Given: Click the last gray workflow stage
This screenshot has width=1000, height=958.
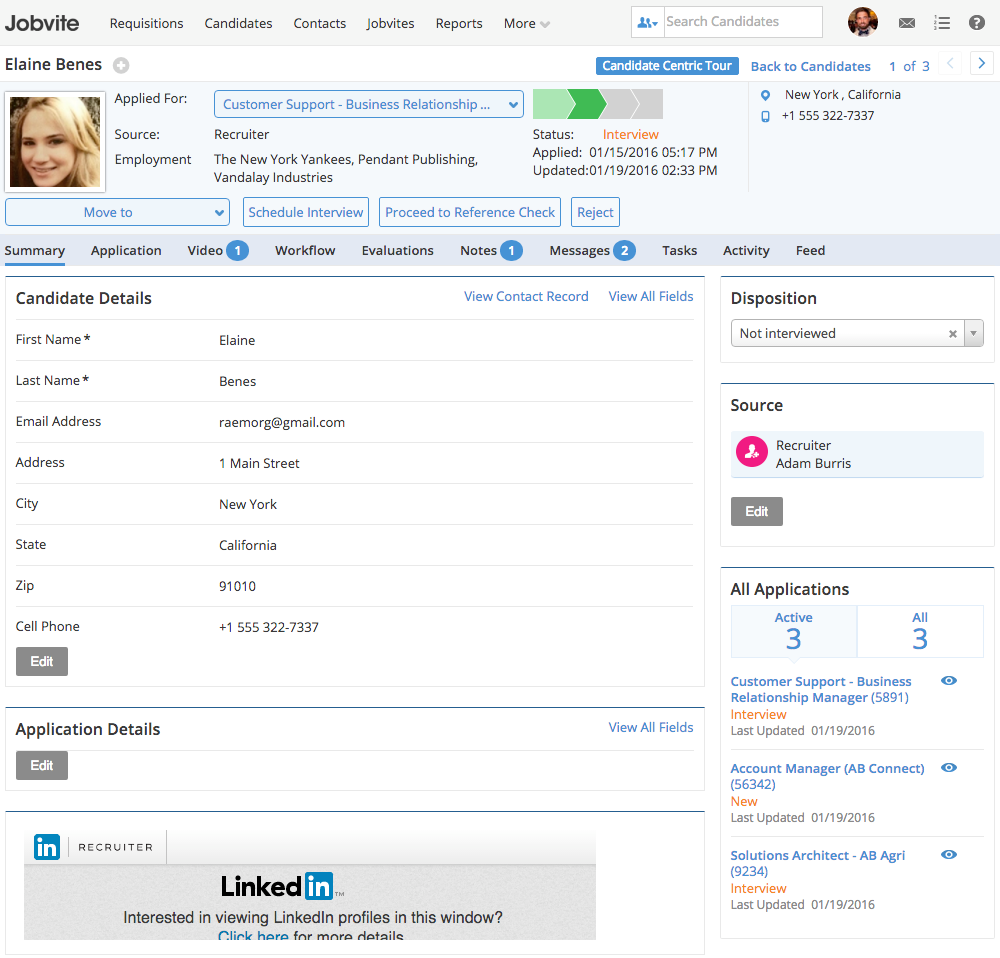Looking at the screenshot, I should pos(649,104).
